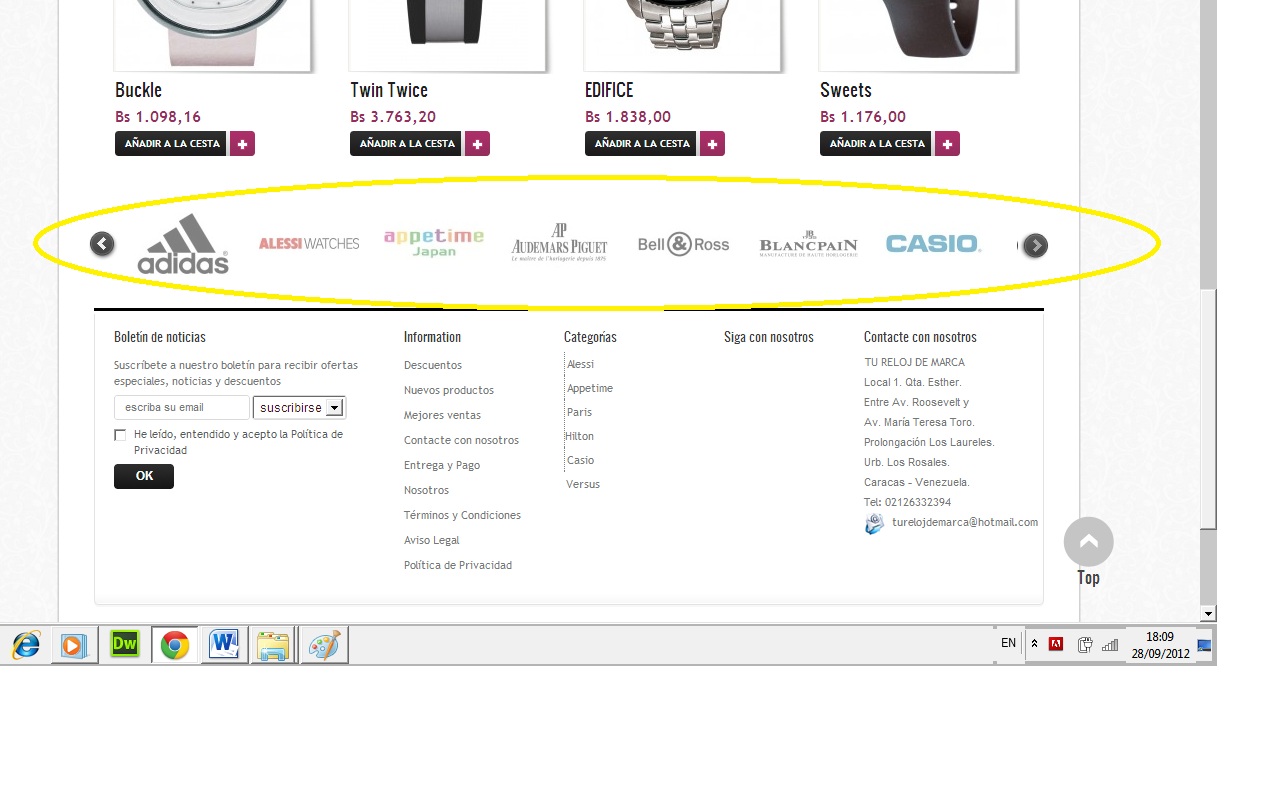Accept the Política de Privacidad checkbox
This screenshot has height=800, width=1280.
click(x=120, y=435)
